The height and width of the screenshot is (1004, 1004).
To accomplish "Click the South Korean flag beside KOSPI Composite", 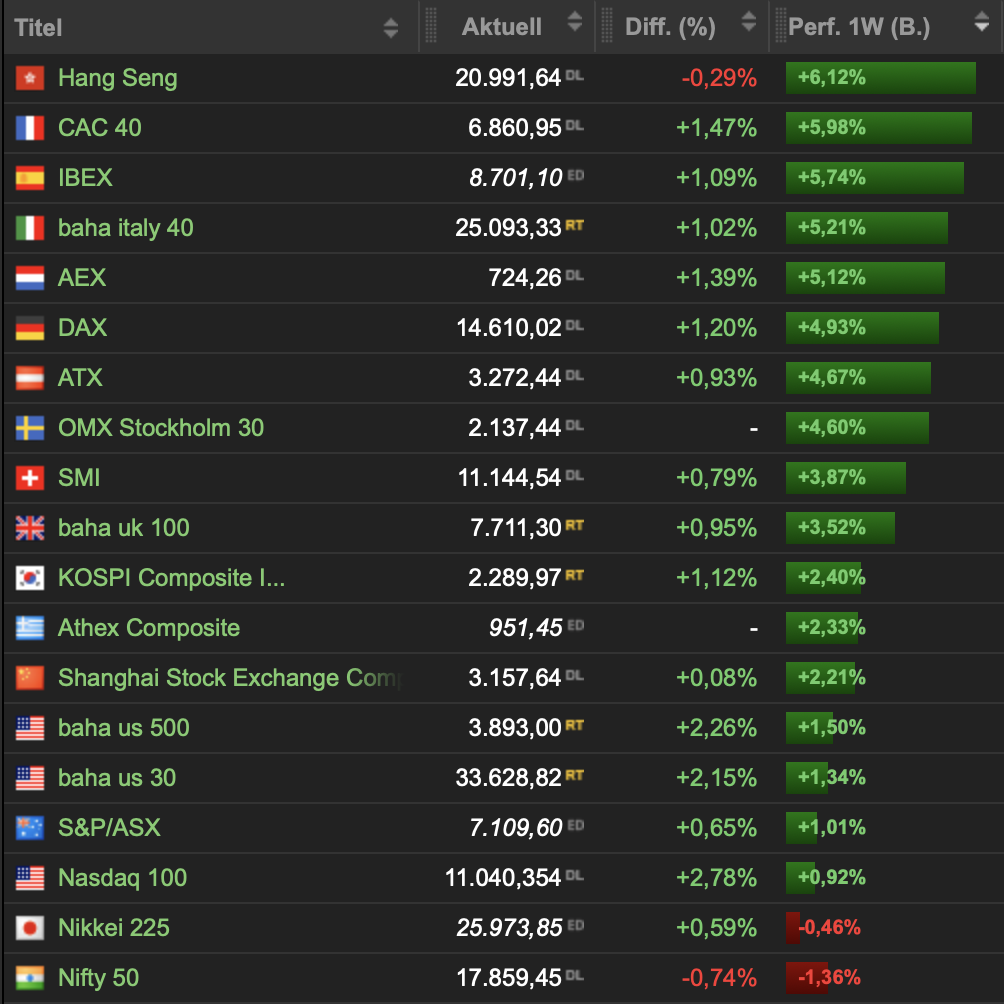I will [30, 578].
